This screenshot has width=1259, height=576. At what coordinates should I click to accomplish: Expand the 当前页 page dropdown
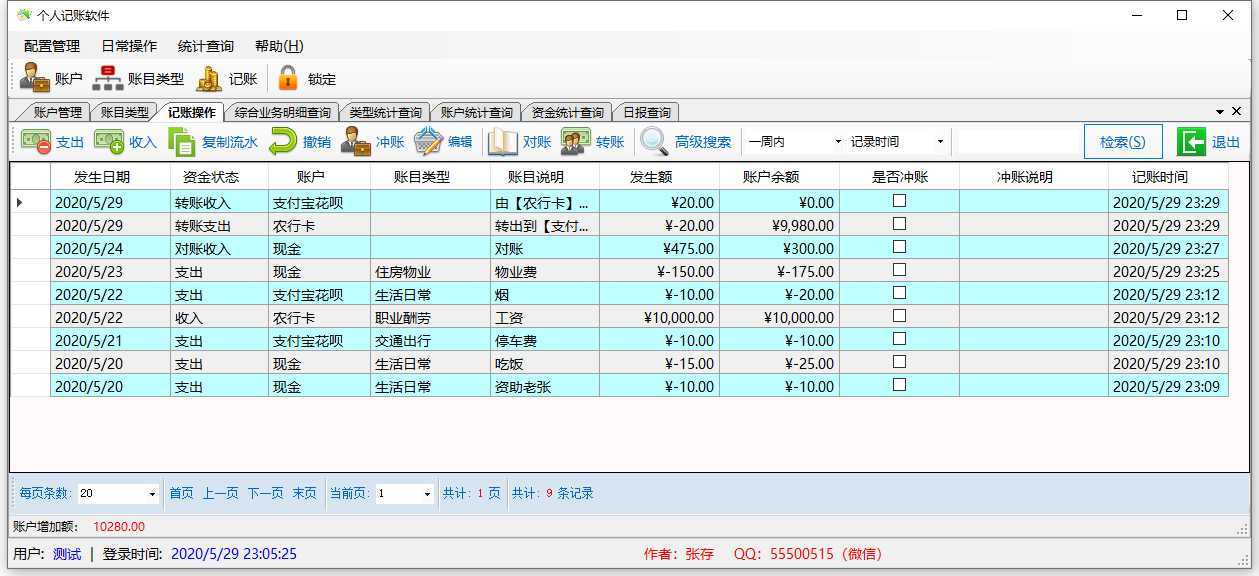coord(428,494)
